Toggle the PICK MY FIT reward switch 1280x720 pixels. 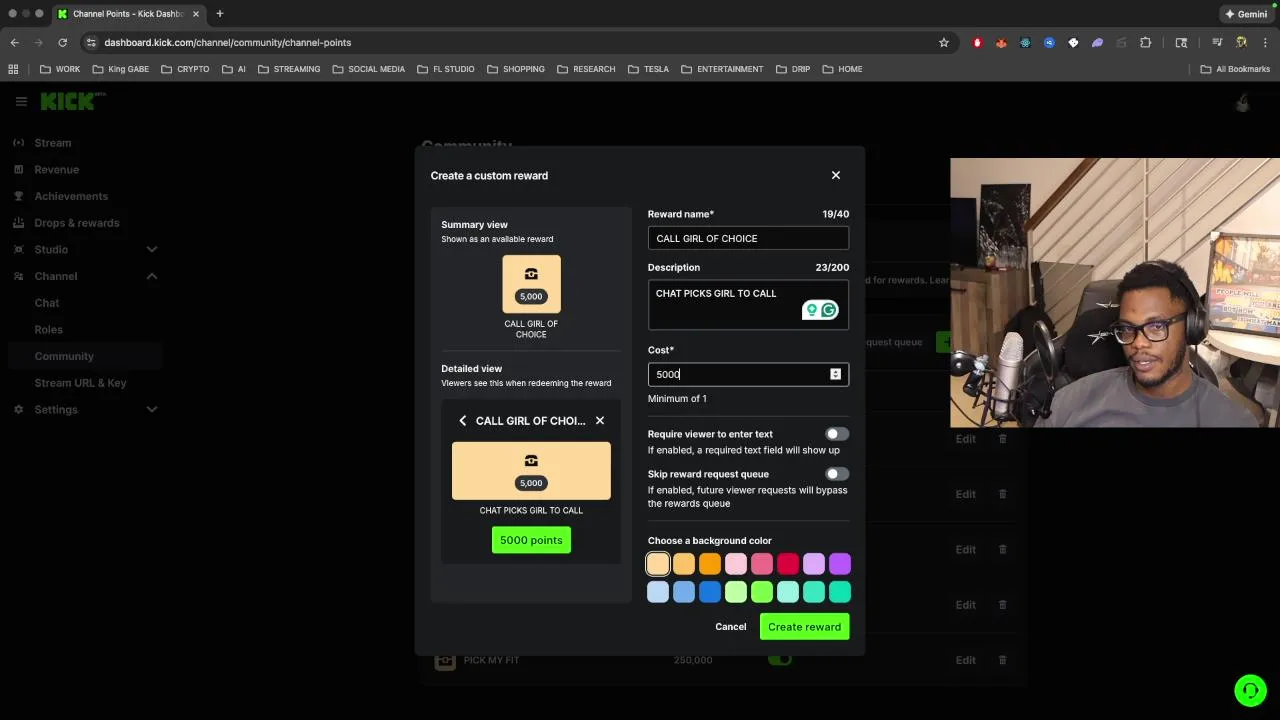click(x=779, y=660)
